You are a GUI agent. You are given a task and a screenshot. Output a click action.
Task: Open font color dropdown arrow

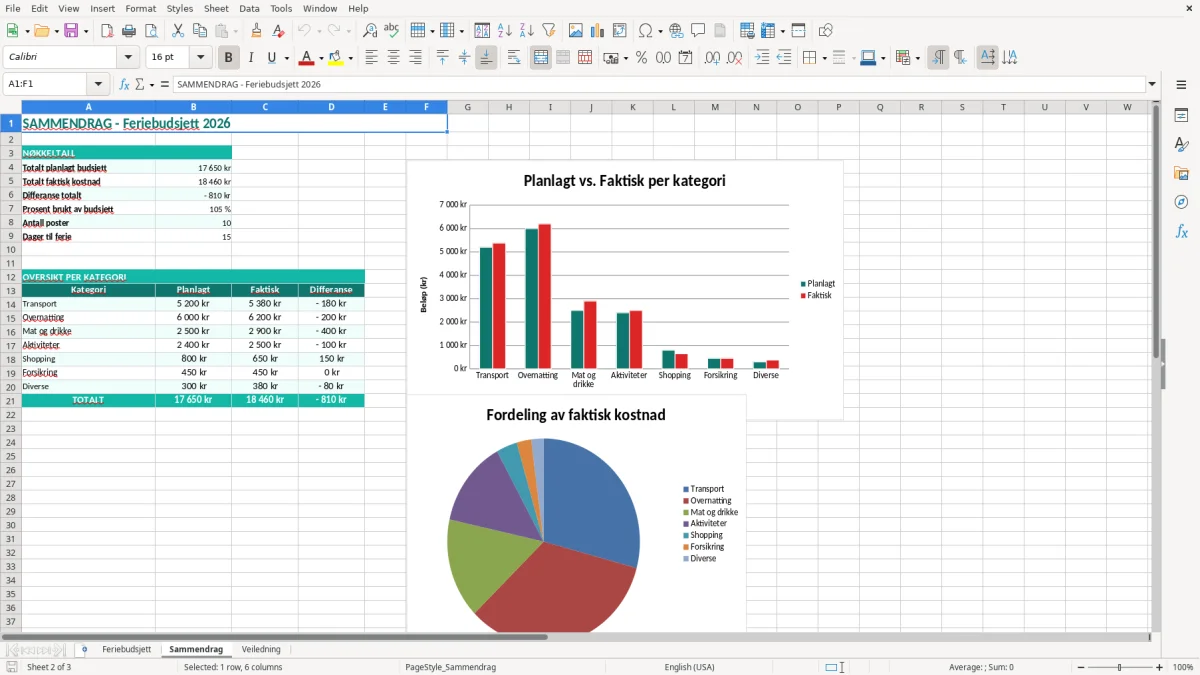pos(321,58)
